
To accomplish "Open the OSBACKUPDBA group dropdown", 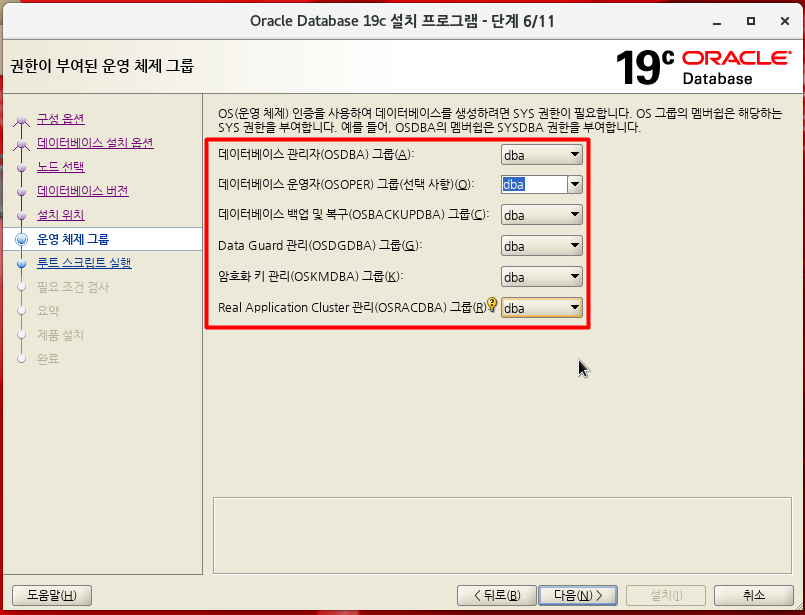I will coord(542,215).
